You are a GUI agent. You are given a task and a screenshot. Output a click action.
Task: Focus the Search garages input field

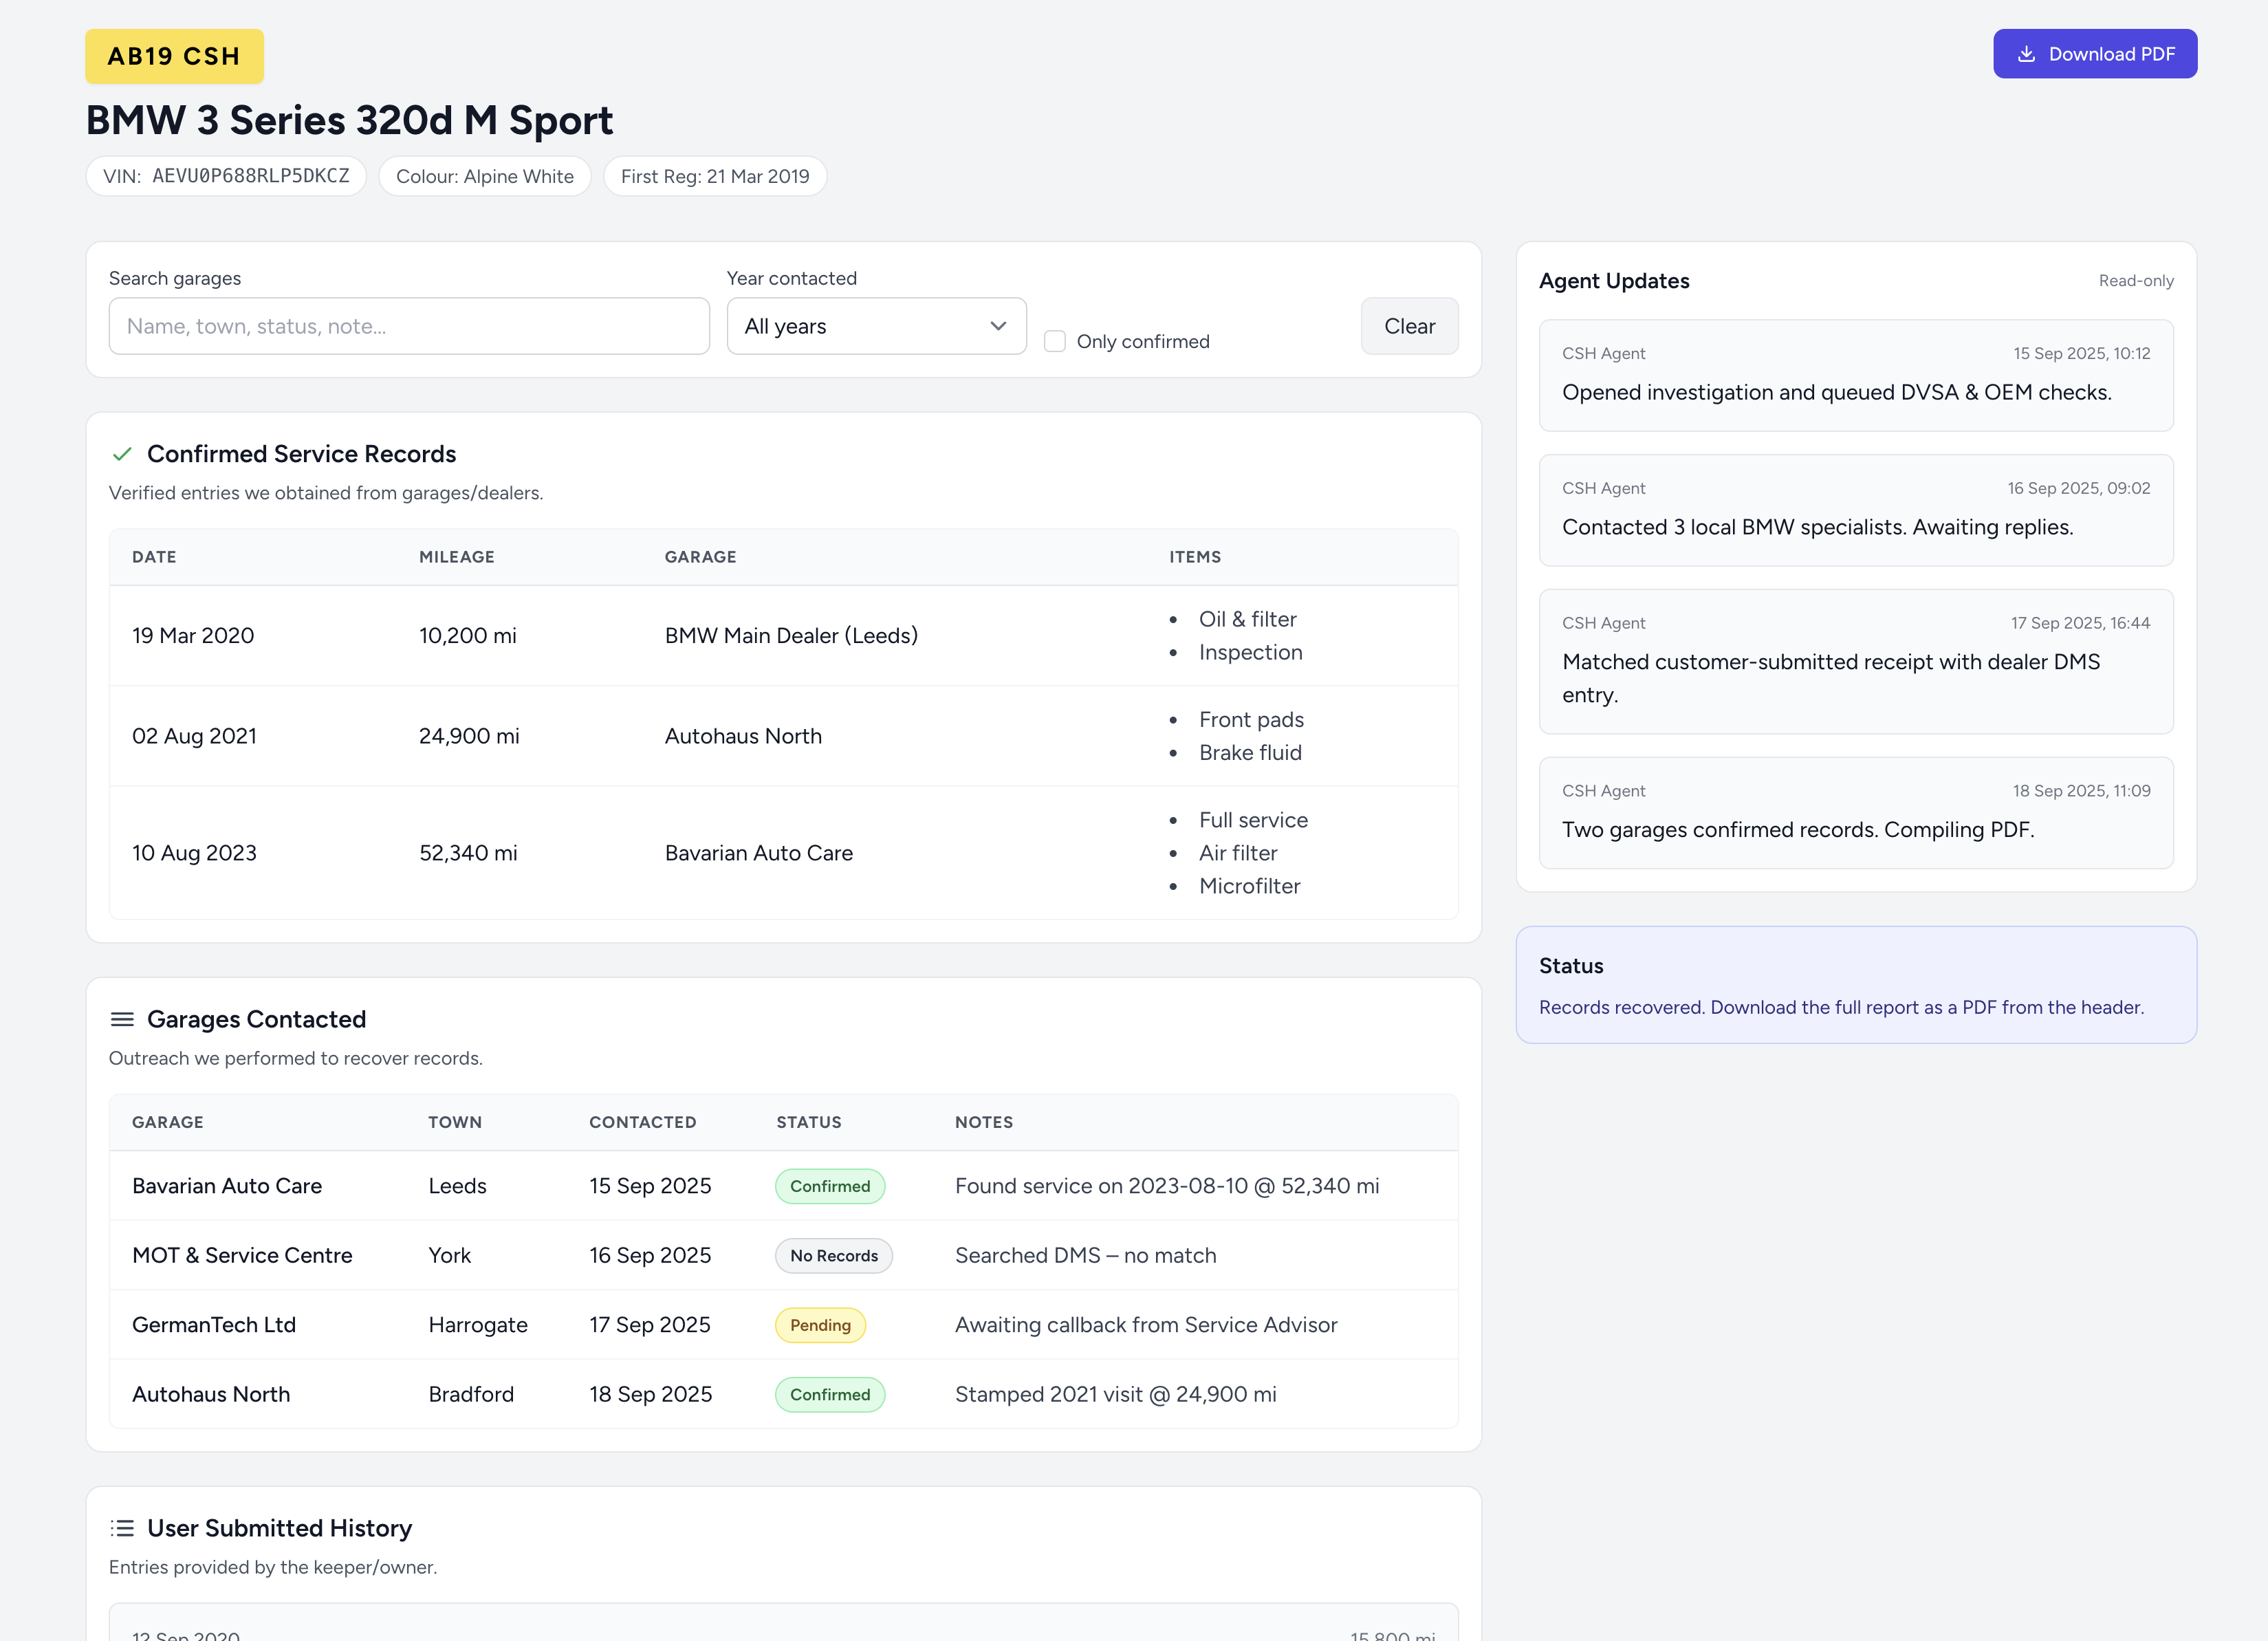tap(408, 326)
